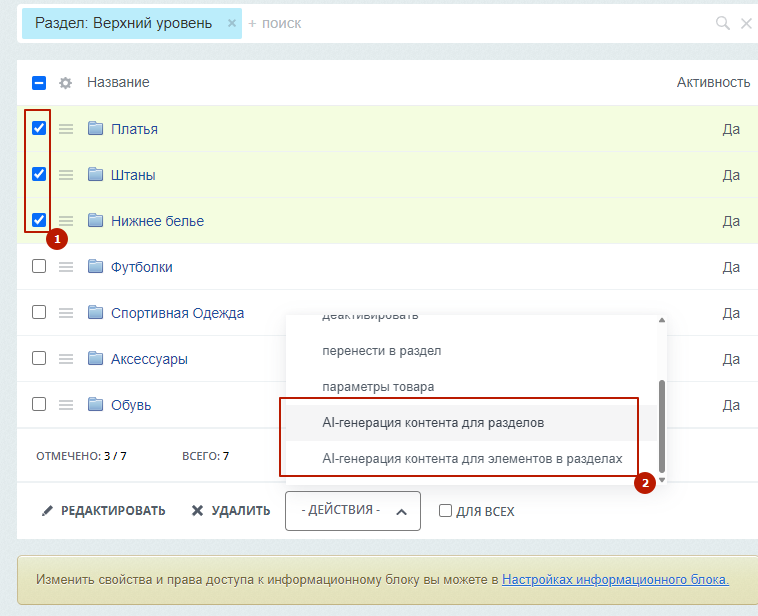This screenshot has width=758, height=616.
Task: Click the actions menu scroll-down arrow
Action: (662, 480)
